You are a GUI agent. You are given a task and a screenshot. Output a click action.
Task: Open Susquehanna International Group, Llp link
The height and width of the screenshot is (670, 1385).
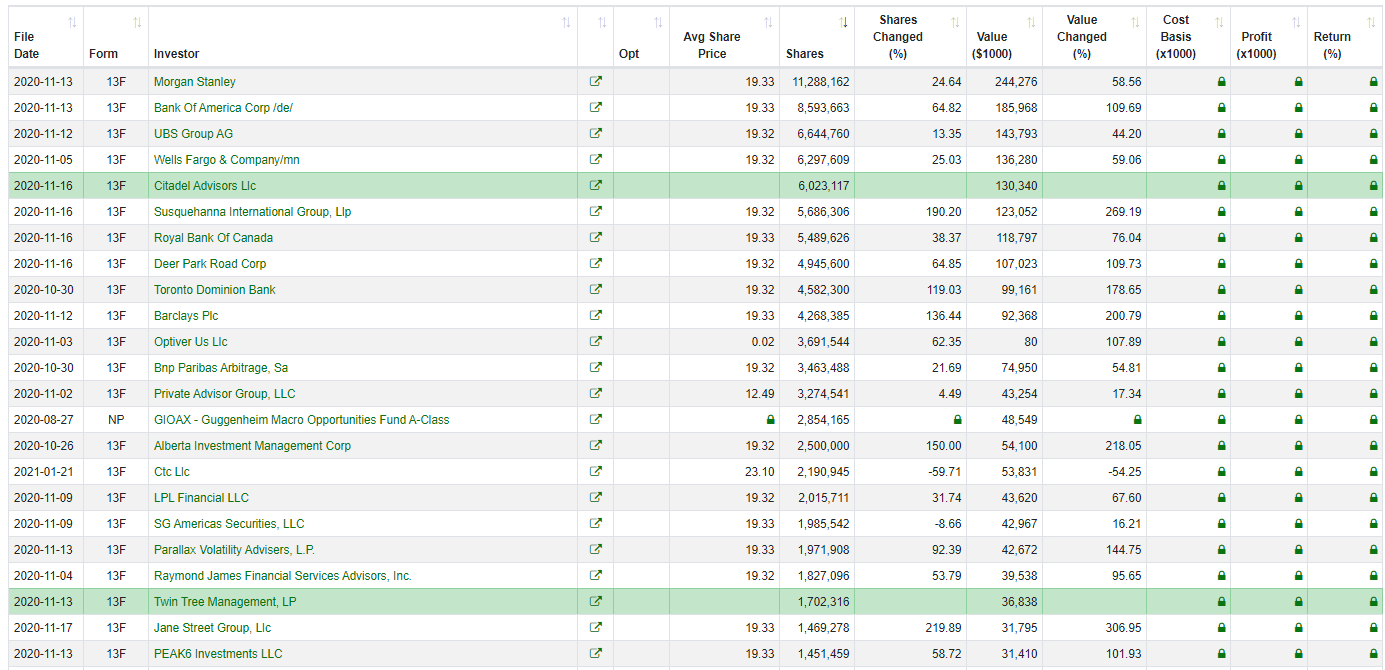tap(252, 212)
